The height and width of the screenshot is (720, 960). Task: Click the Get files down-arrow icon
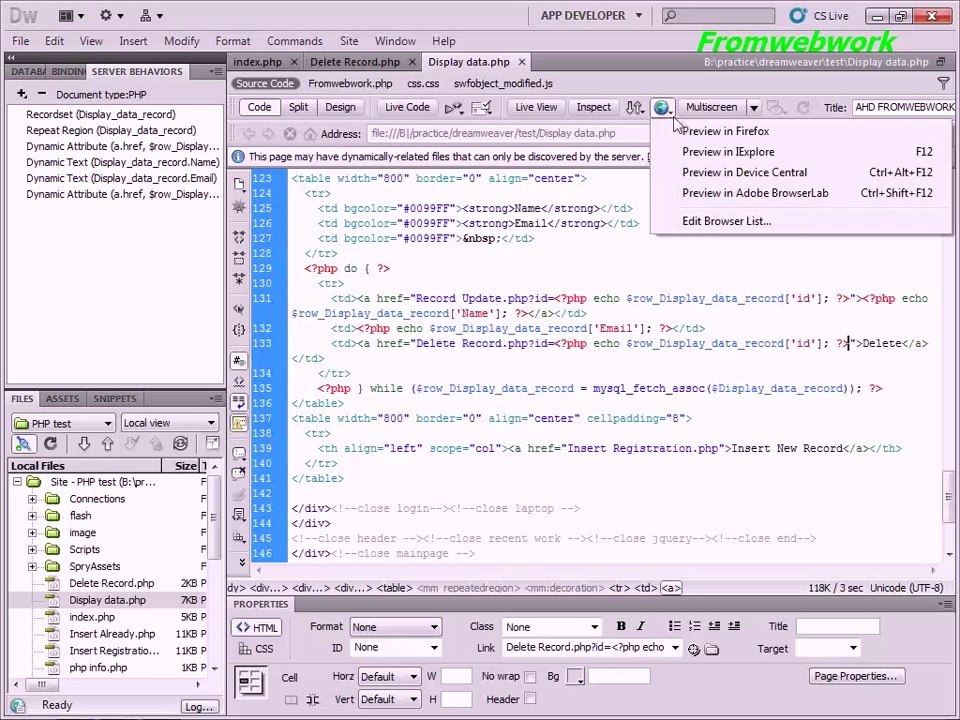point(84,443)
